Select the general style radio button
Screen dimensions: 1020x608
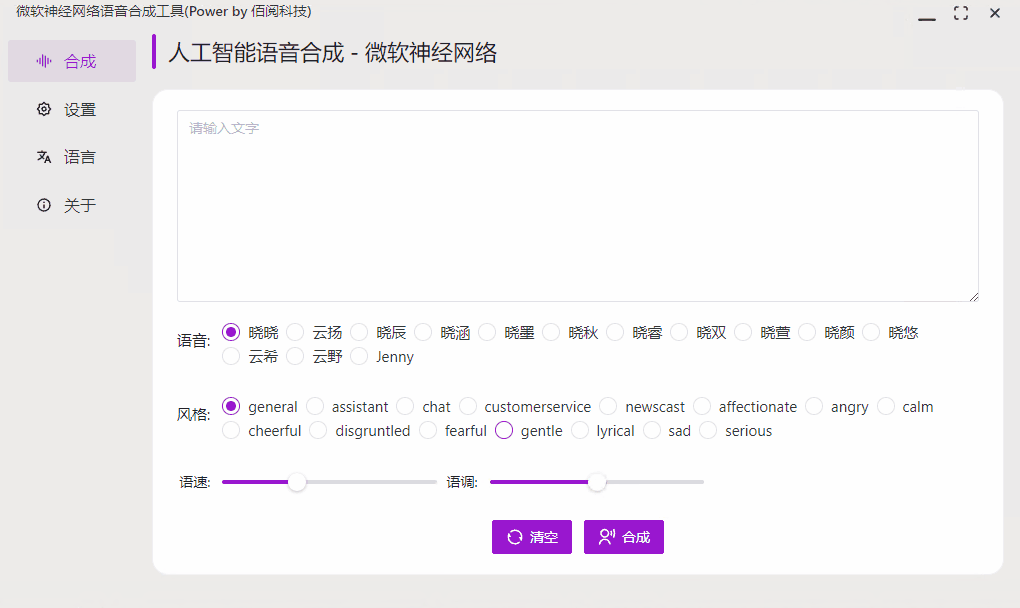[231, 406]
